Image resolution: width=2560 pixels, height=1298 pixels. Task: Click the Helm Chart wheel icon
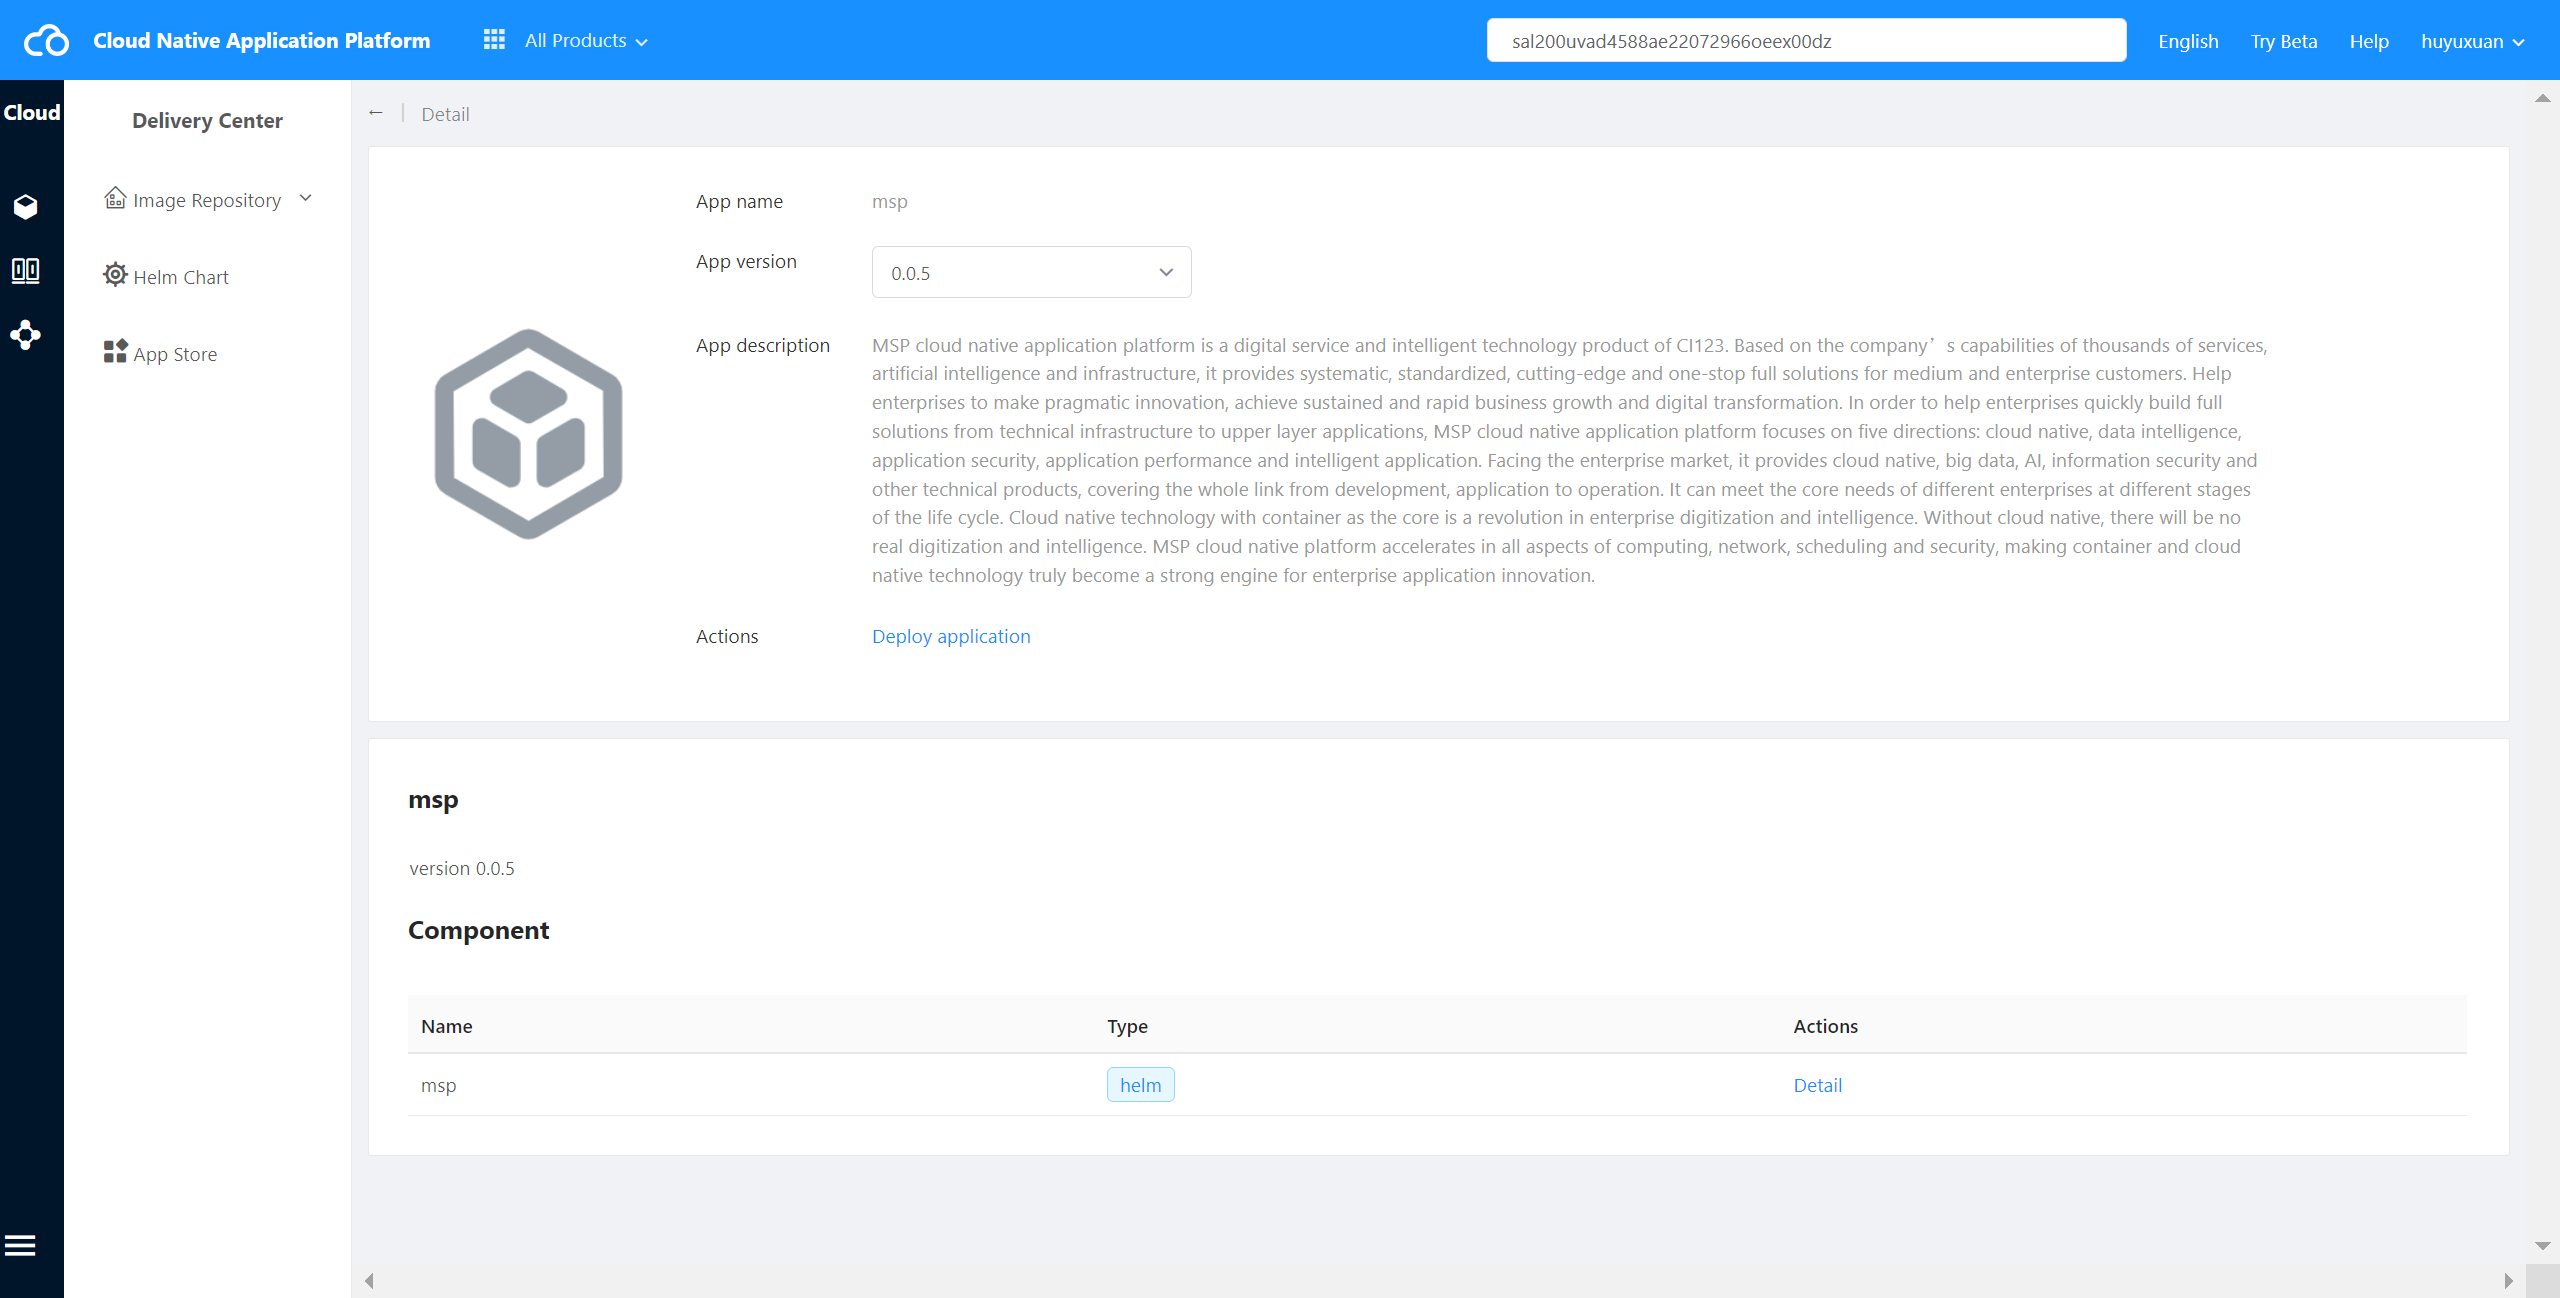(x=115, y=274)
